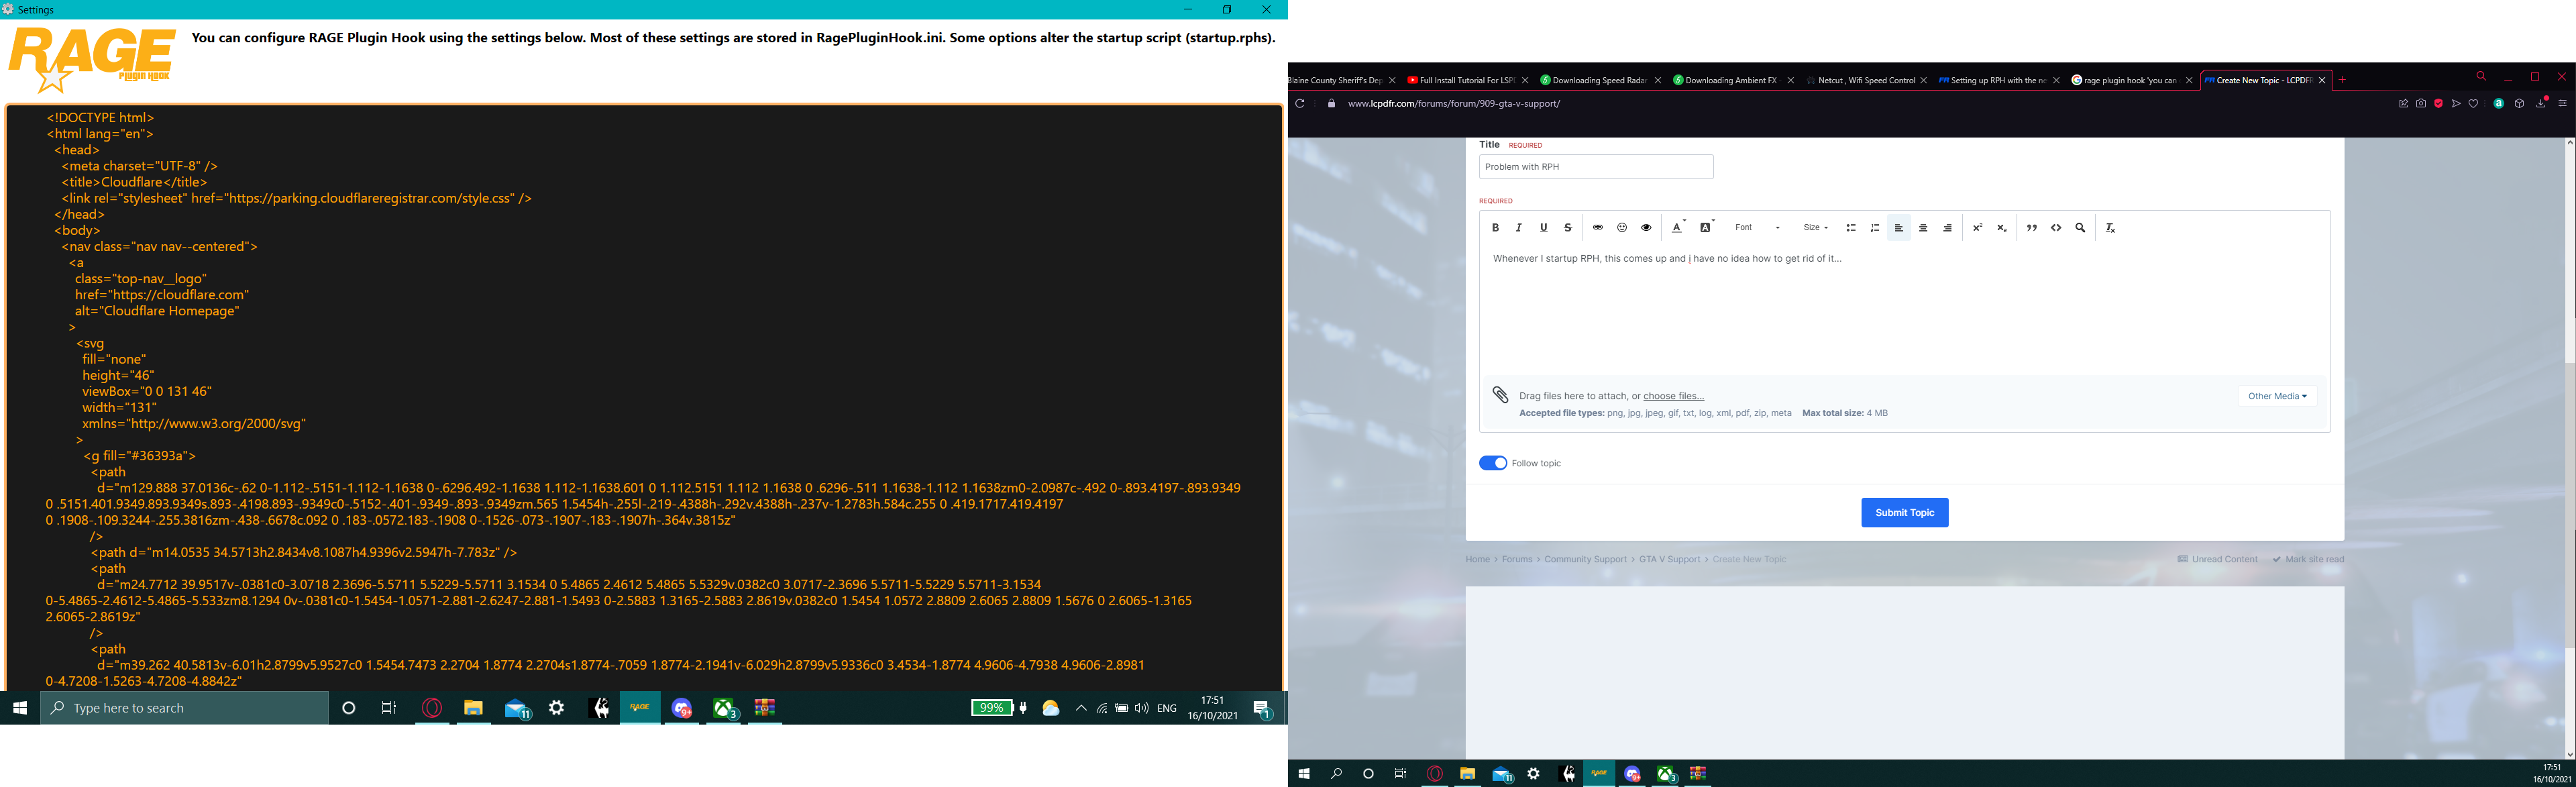Click the remove formatting icon
This screenshot has height=787, width=2576.
pos(2110,228)
